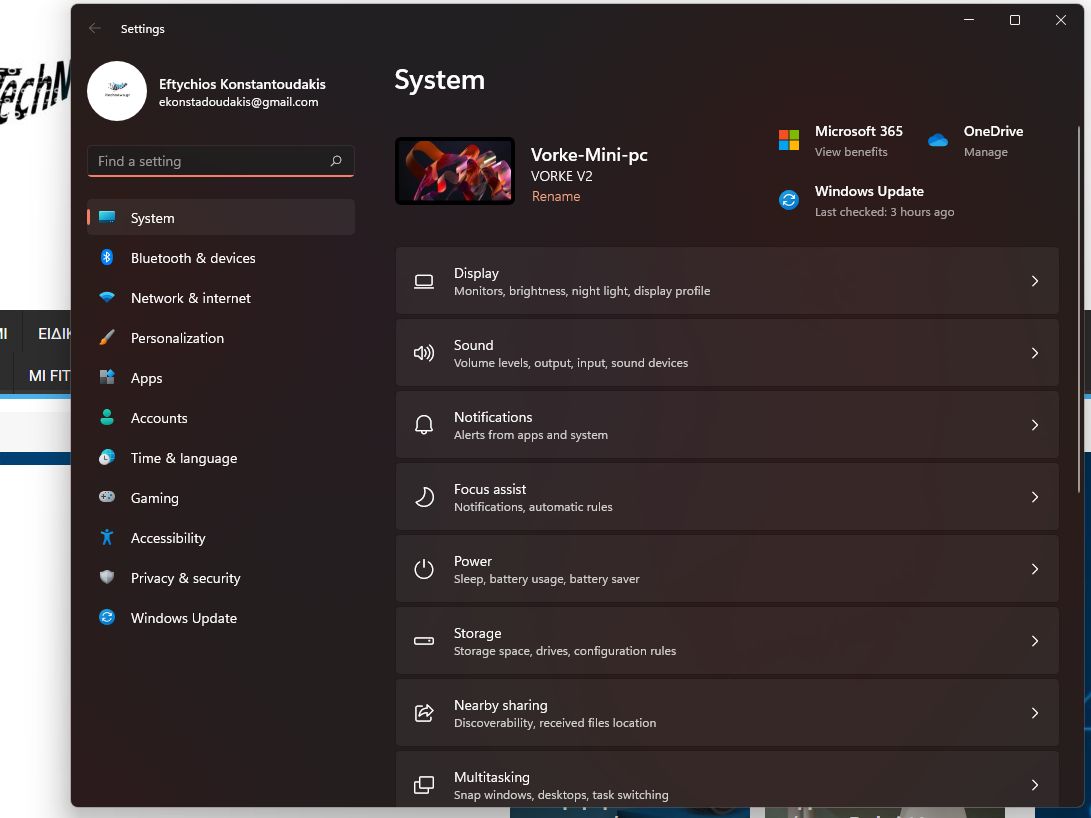Viewport: 1091px width, 818px height.
Task: Expand the Display row chevron
Action: (x=1035, y=281)
